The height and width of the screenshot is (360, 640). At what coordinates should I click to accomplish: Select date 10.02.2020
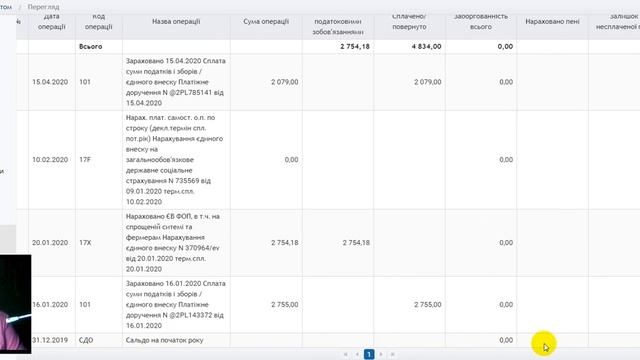point(50,160)
